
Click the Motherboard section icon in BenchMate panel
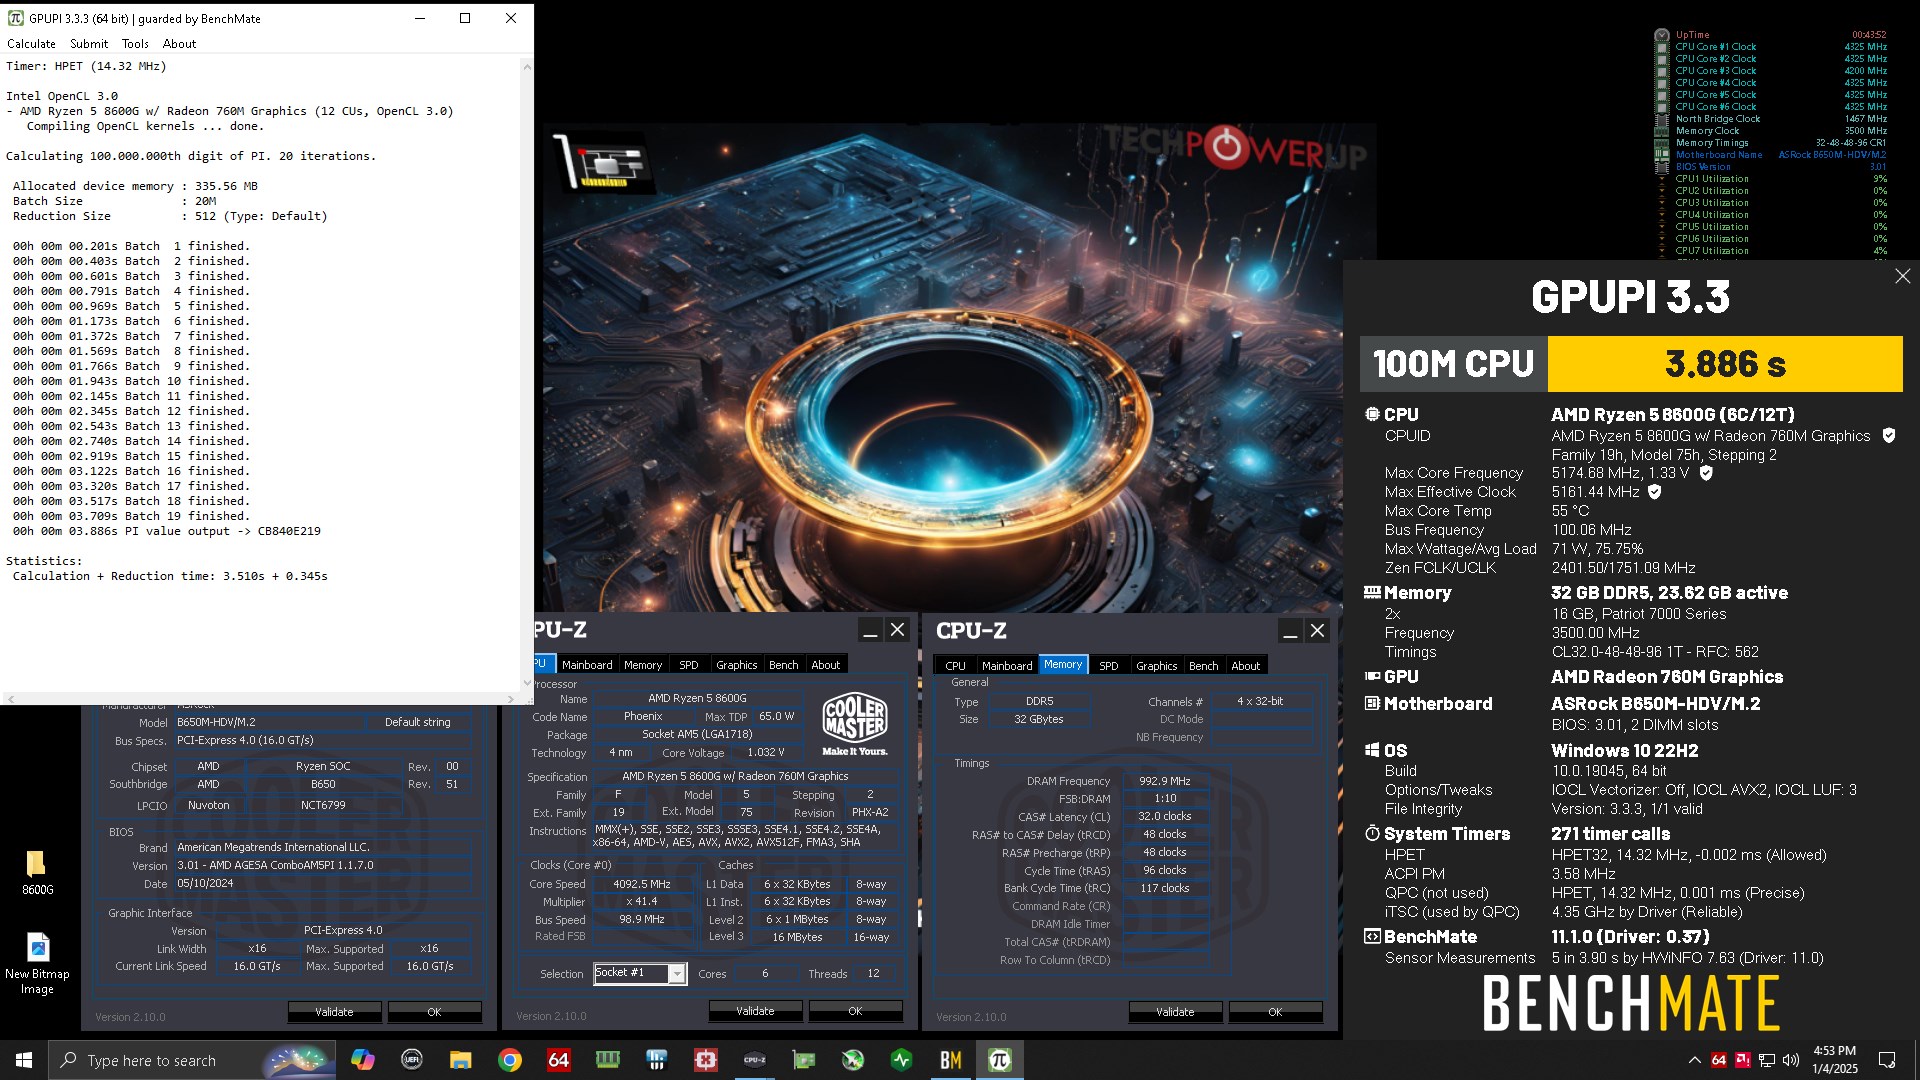tap(1372, 704)
